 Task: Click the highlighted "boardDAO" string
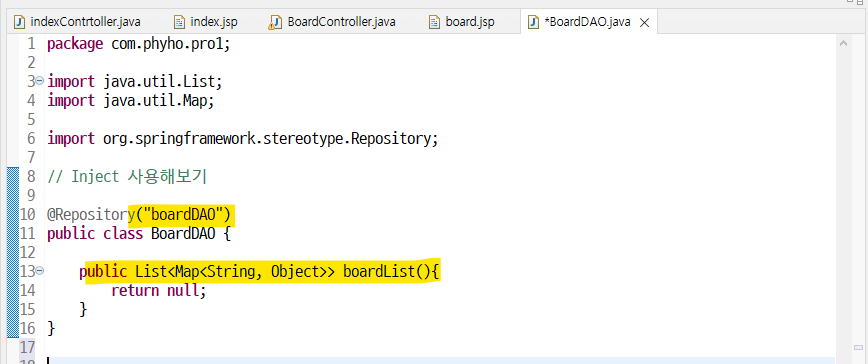point(182,214)
